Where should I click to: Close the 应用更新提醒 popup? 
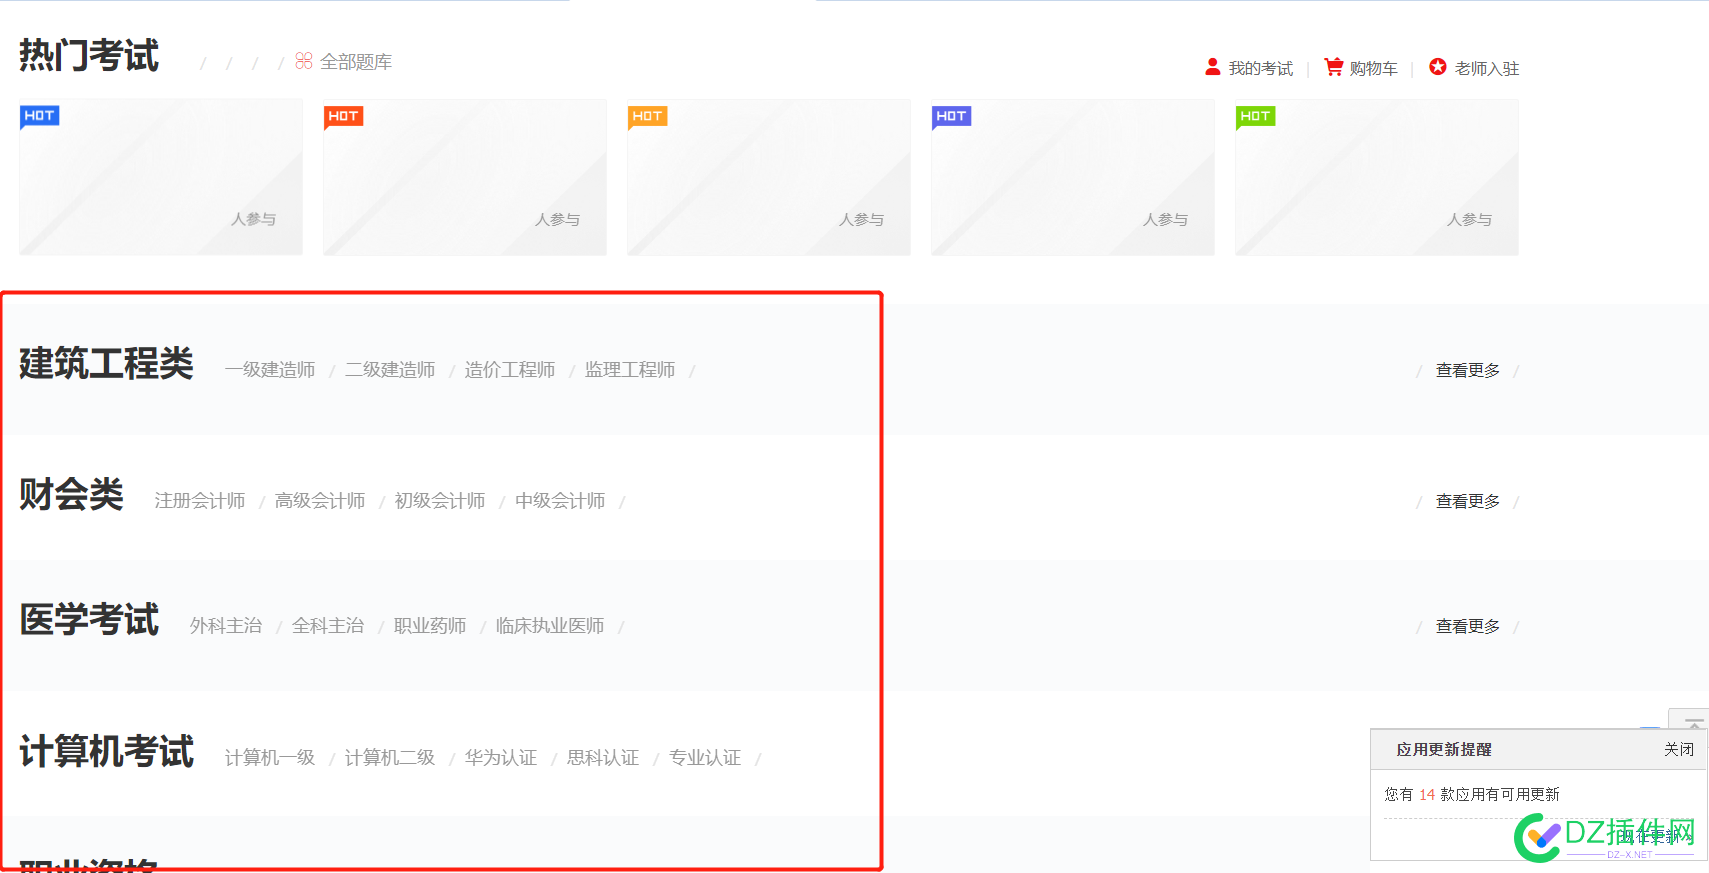point(1679,749)
